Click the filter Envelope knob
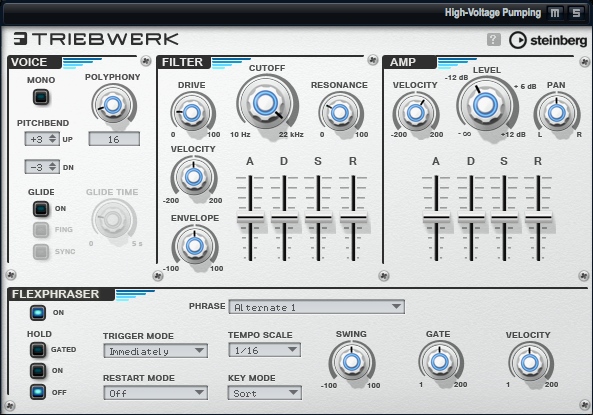This screenshot has width=593, height=415. tap(194, 246)
